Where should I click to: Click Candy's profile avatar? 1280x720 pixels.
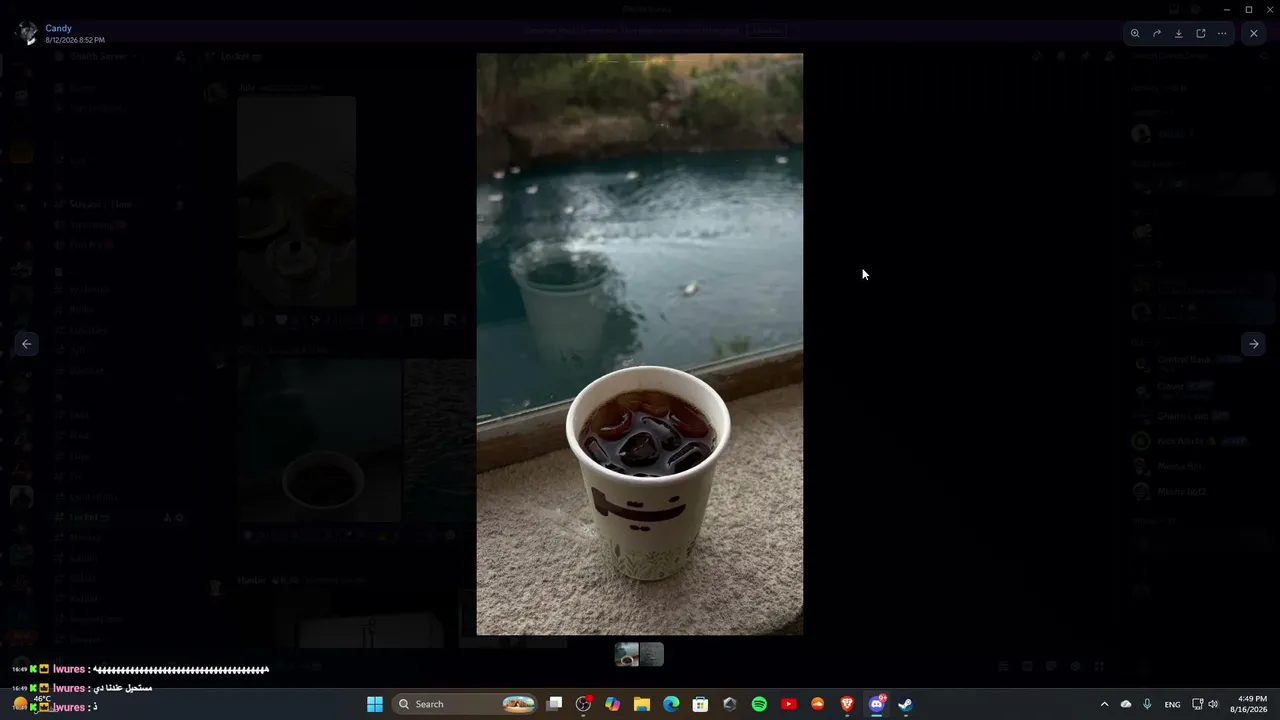27,33
